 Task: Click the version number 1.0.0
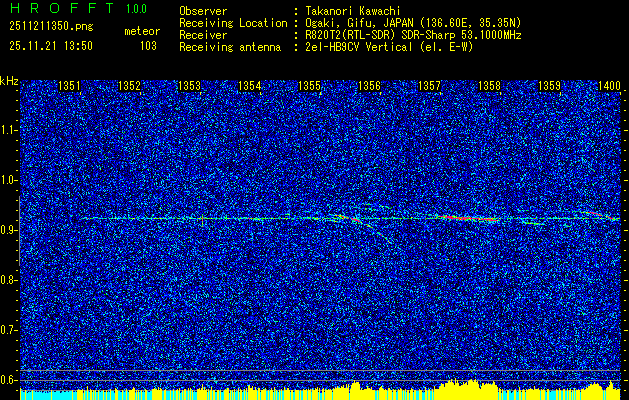[136, 9]
